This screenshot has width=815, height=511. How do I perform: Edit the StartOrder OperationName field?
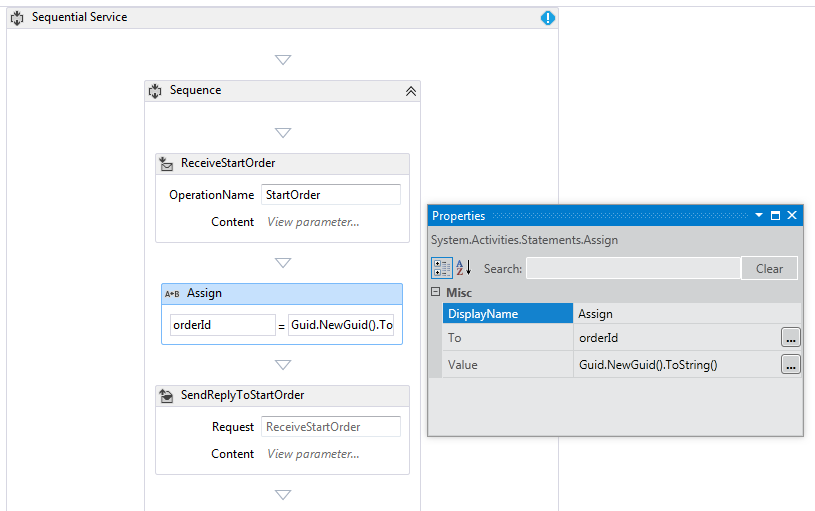click(x=330, y=194)
